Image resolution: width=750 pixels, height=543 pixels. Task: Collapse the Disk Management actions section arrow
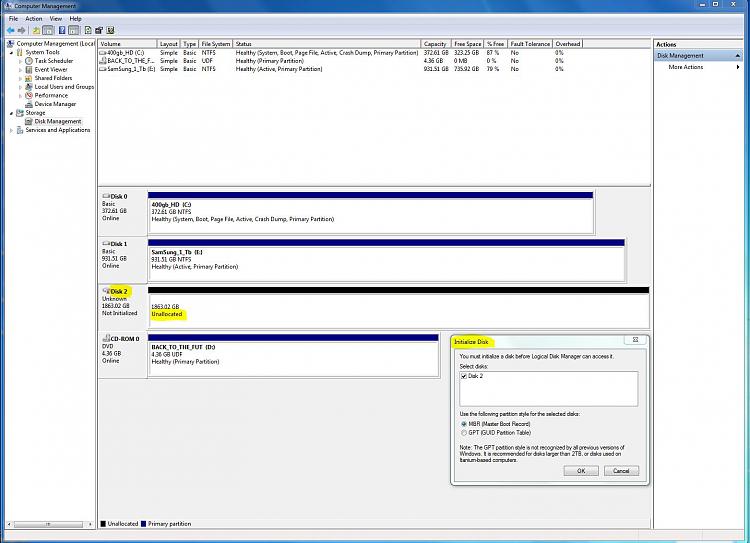click(737, 56)
